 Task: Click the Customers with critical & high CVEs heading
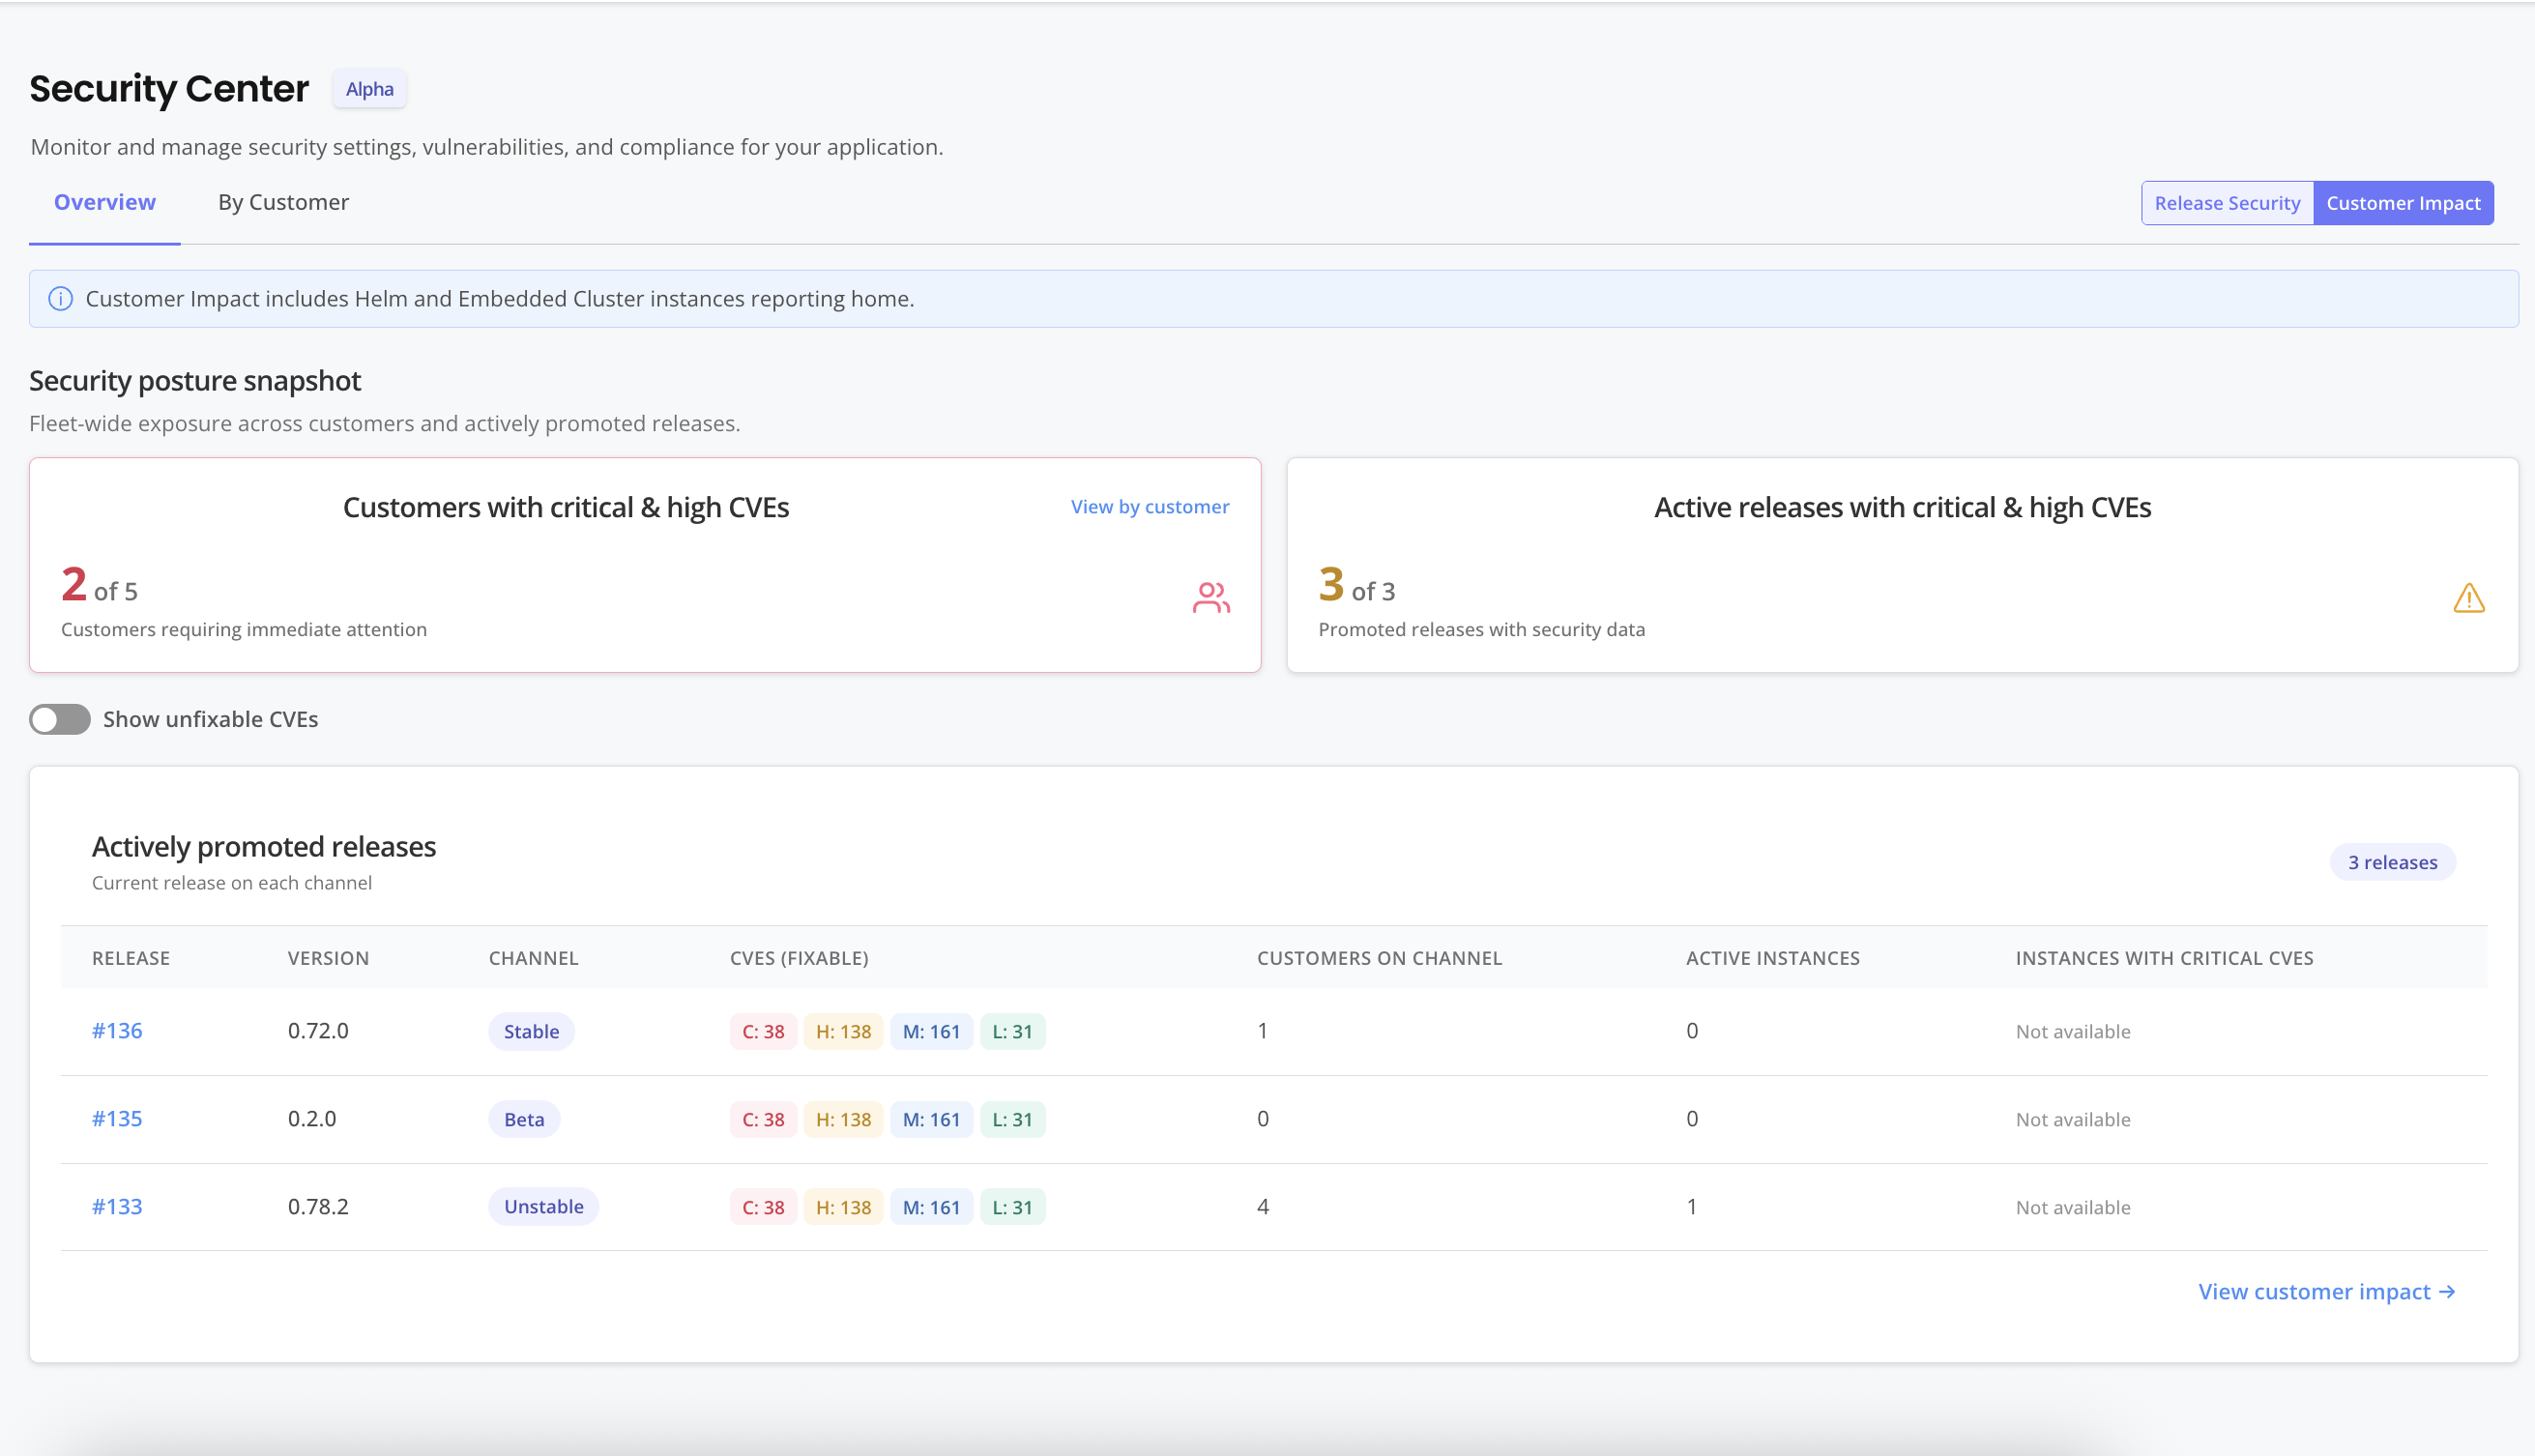pyautogui.click(x=566, y=507)
